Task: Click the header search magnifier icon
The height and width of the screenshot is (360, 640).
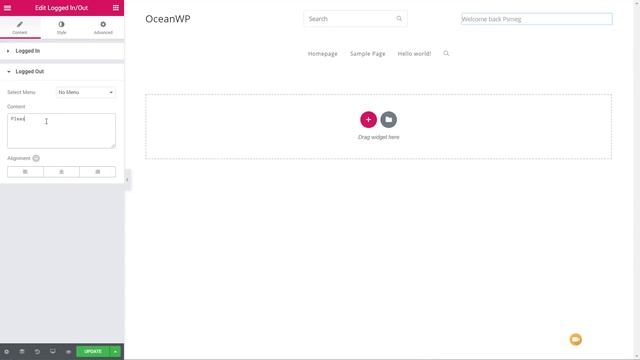Action: (x=399, y=19)
